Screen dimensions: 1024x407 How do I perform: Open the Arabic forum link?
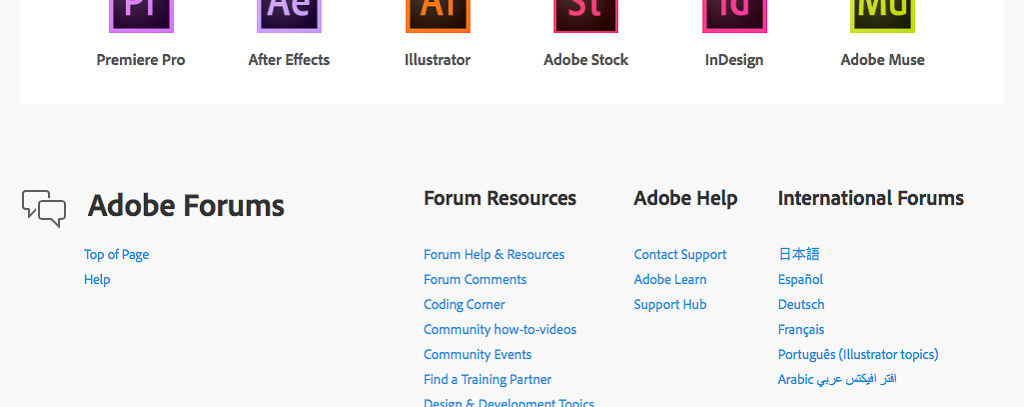point(837,380)
